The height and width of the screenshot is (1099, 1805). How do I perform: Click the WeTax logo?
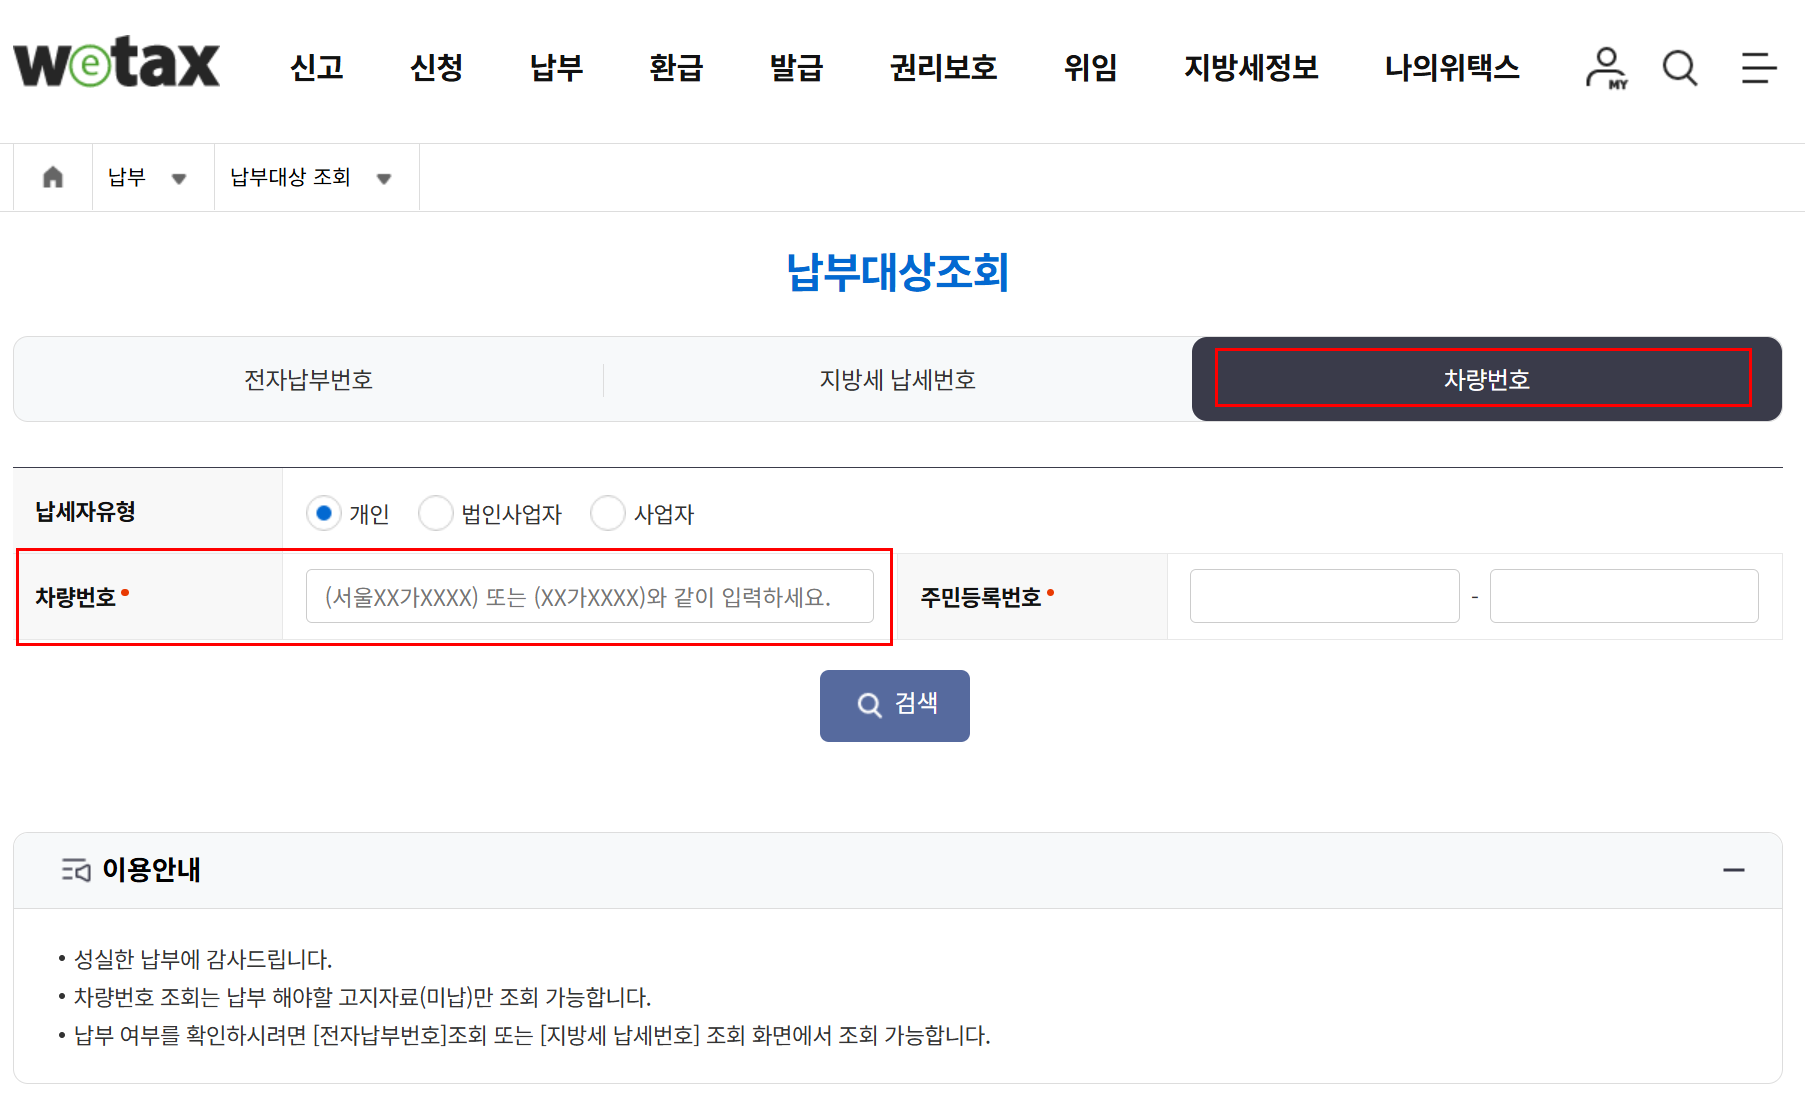115,65
